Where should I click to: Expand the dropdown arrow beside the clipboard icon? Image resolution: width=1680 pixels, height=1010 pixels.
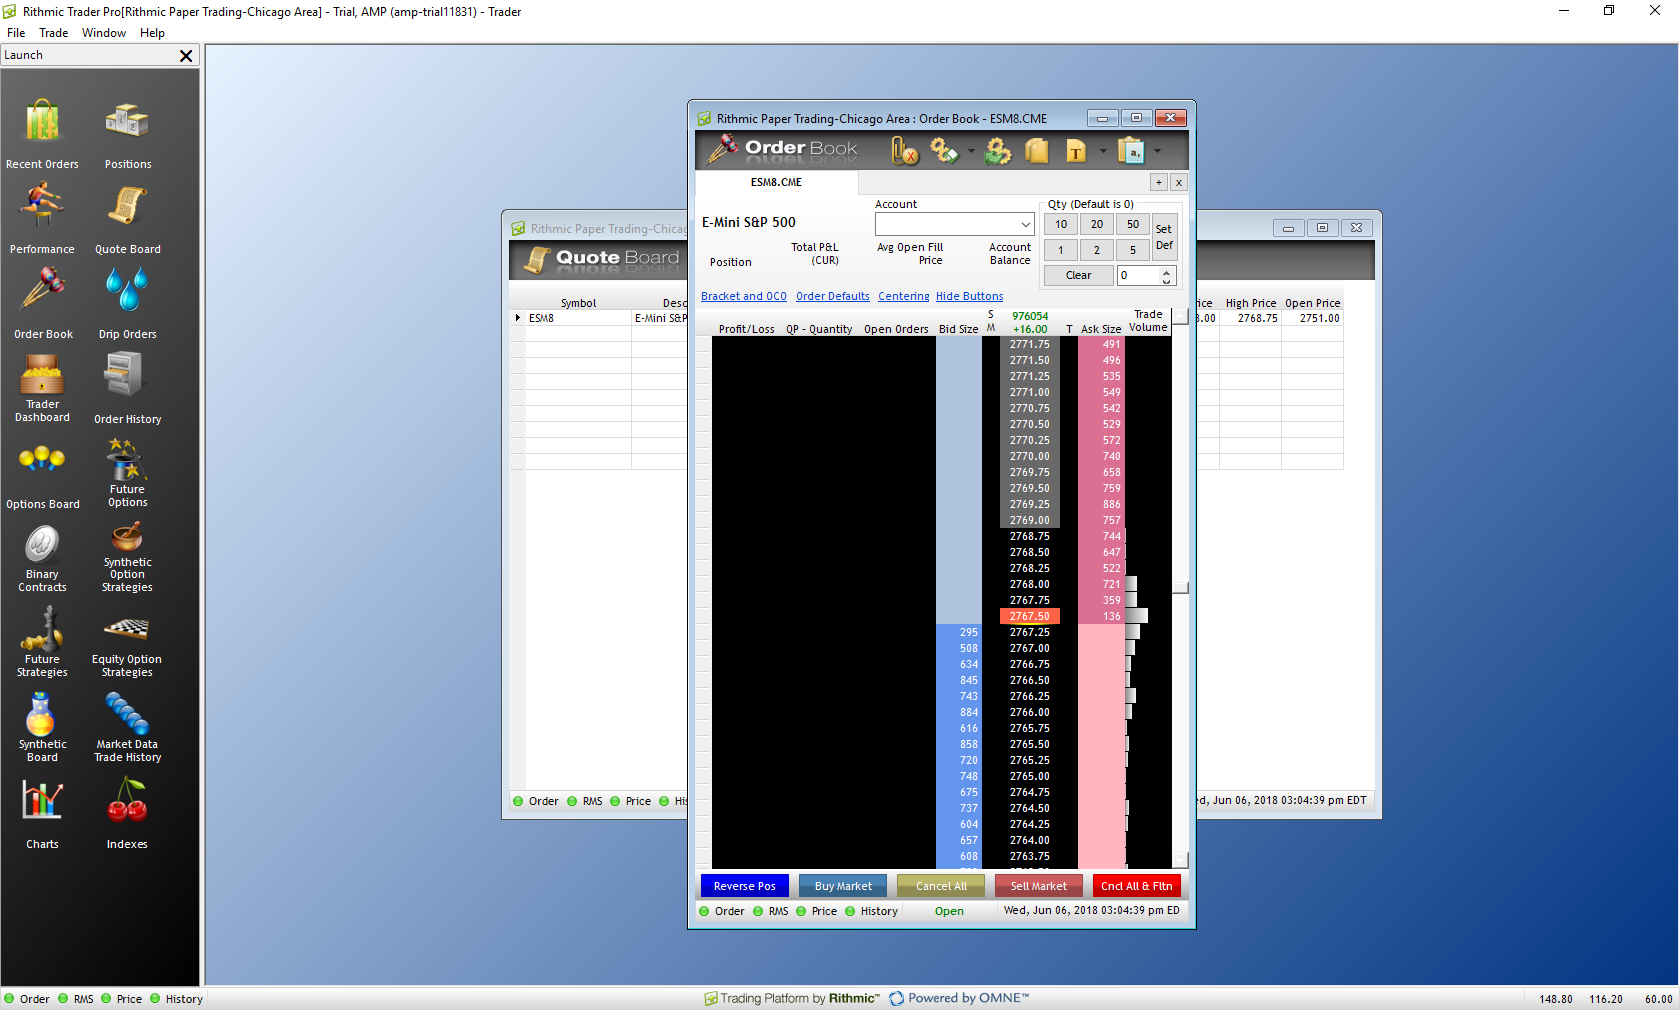[1157, 152]
